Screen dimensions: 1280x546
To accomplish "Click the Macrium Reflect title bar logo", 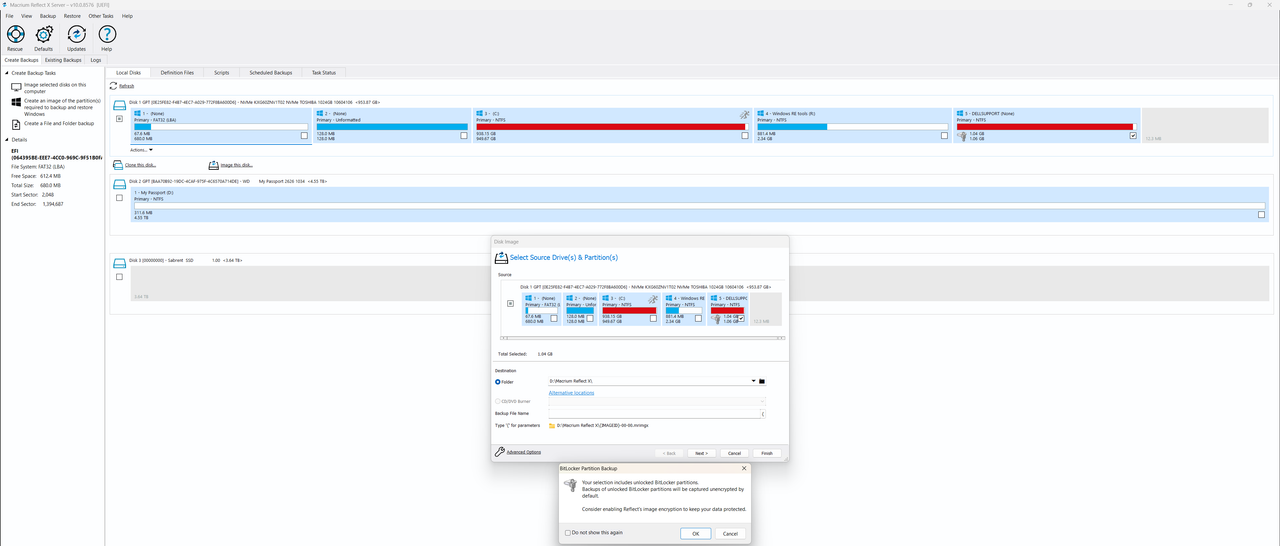I will point(6,5).
